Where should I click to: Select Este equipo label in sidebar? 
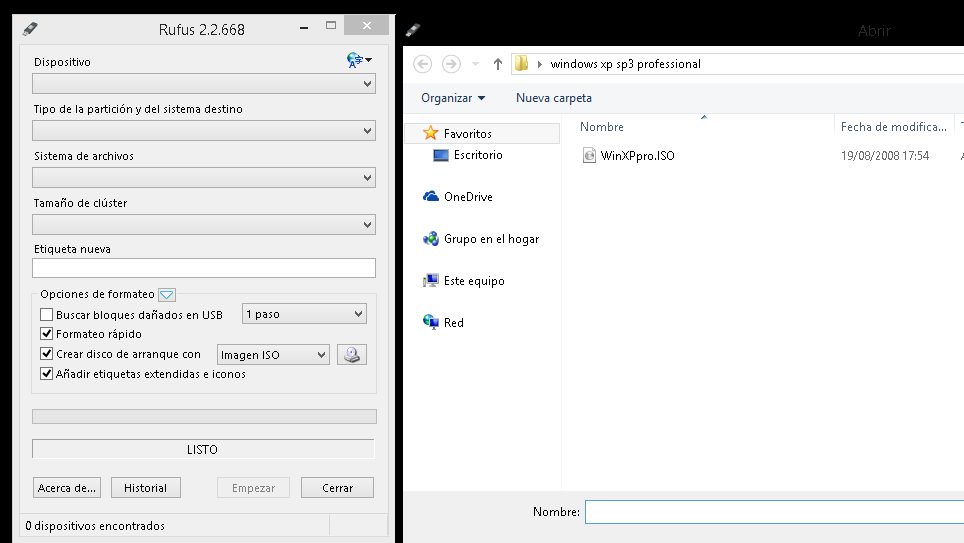click(474, 280)
